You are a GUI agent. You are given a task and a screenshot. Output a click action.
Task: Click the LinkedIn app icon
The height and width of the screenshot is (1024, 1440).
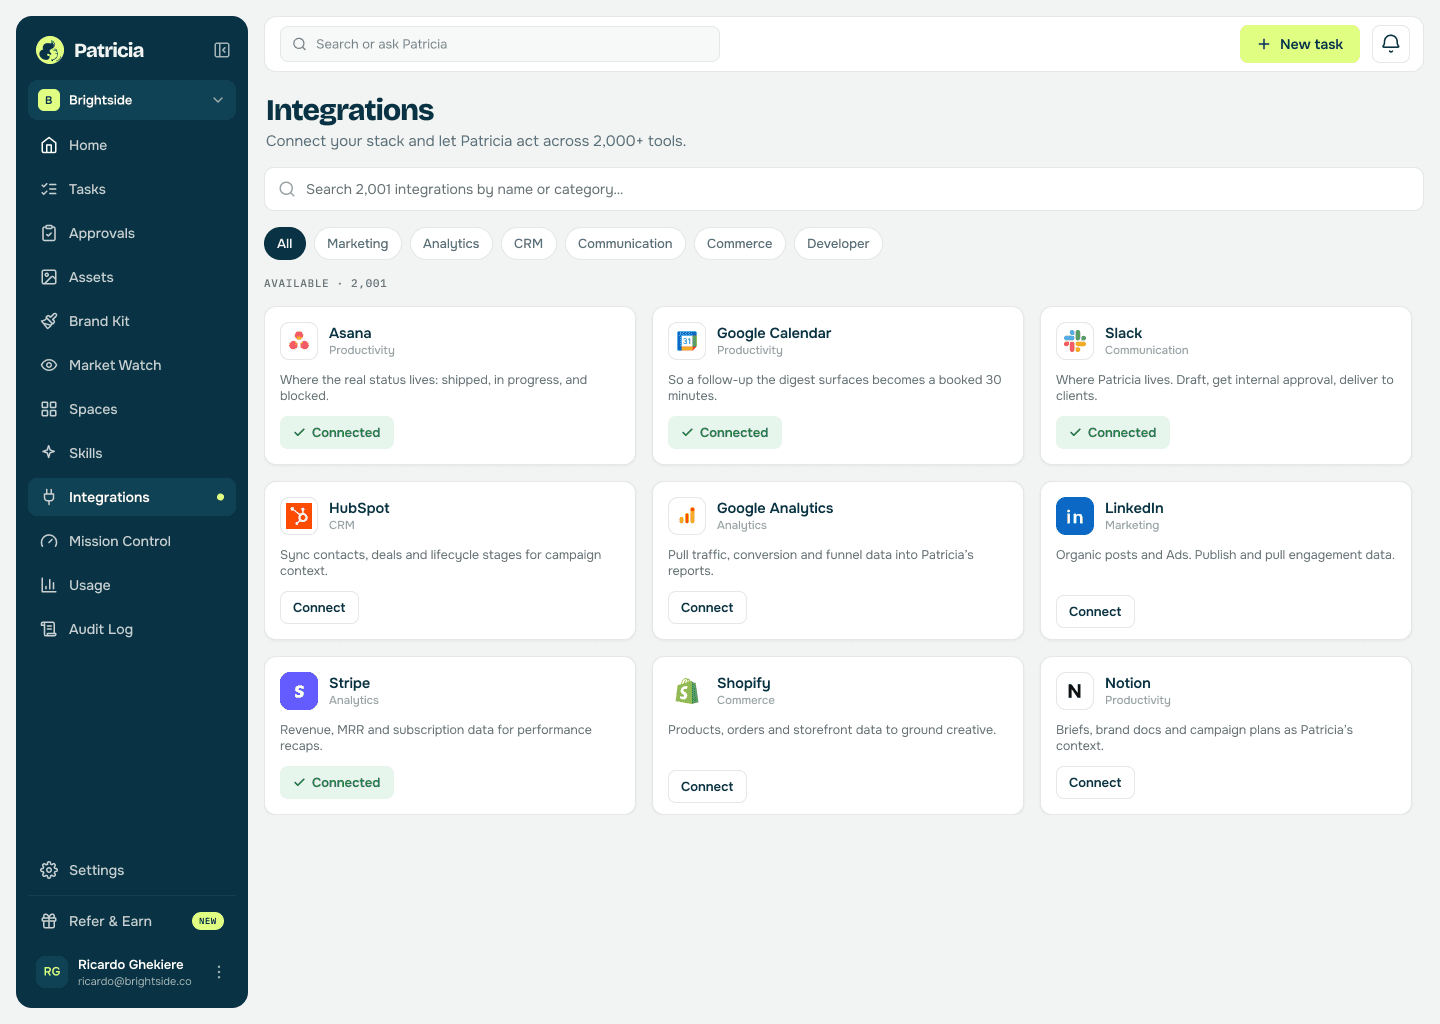(x=1075, y=516)
